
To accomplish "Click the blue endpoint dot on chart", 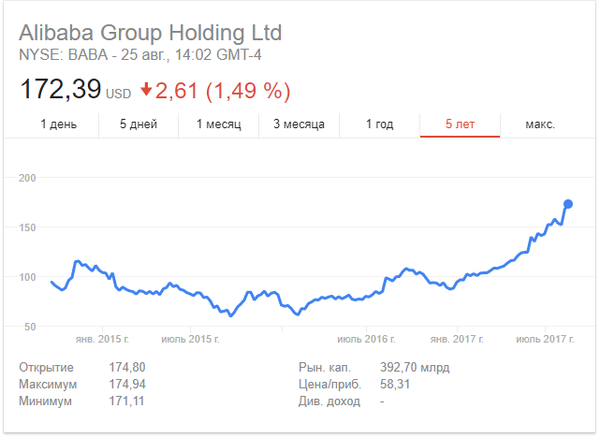I will 568,204.
